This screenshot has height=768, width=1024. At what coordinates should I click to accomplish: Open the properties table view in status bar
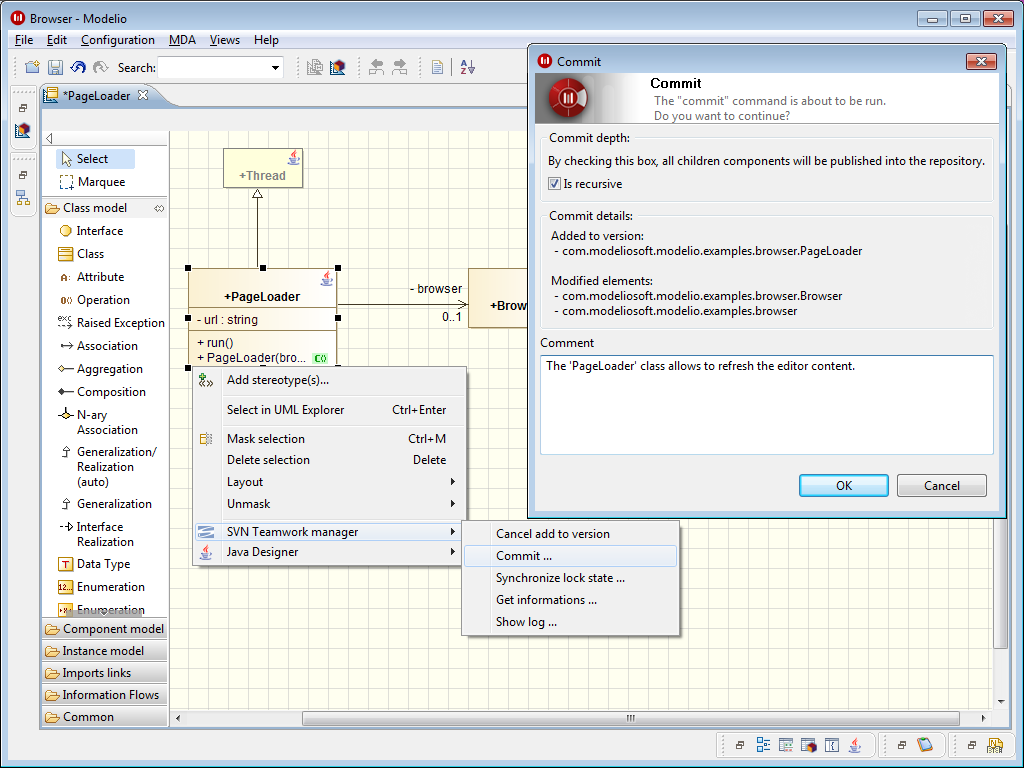786,744
